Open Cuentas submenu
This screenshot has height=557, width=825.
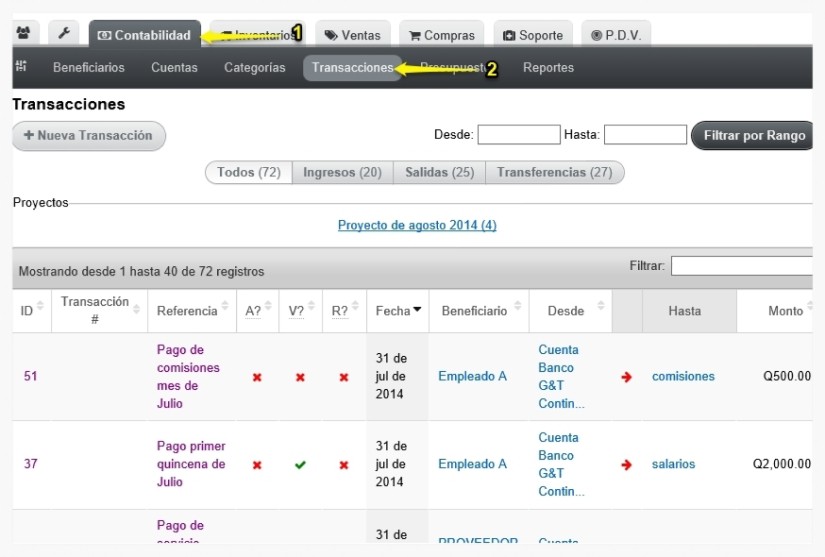pyautogui.click(x=174, y=67)
